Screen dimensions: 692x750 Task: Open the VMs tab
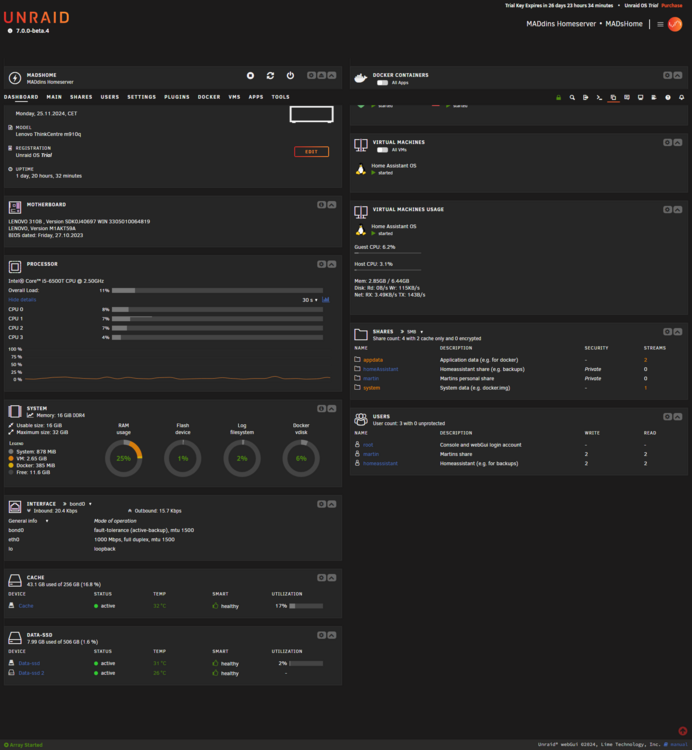coord(234,97)
